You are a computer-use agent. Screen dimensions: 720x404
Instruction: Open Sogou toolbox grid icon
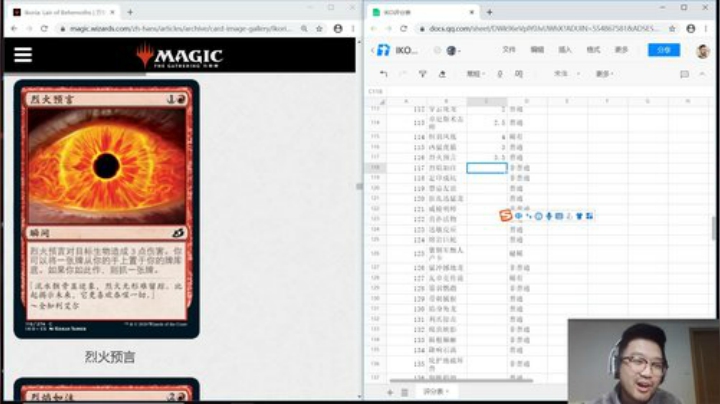coord(589,216)
